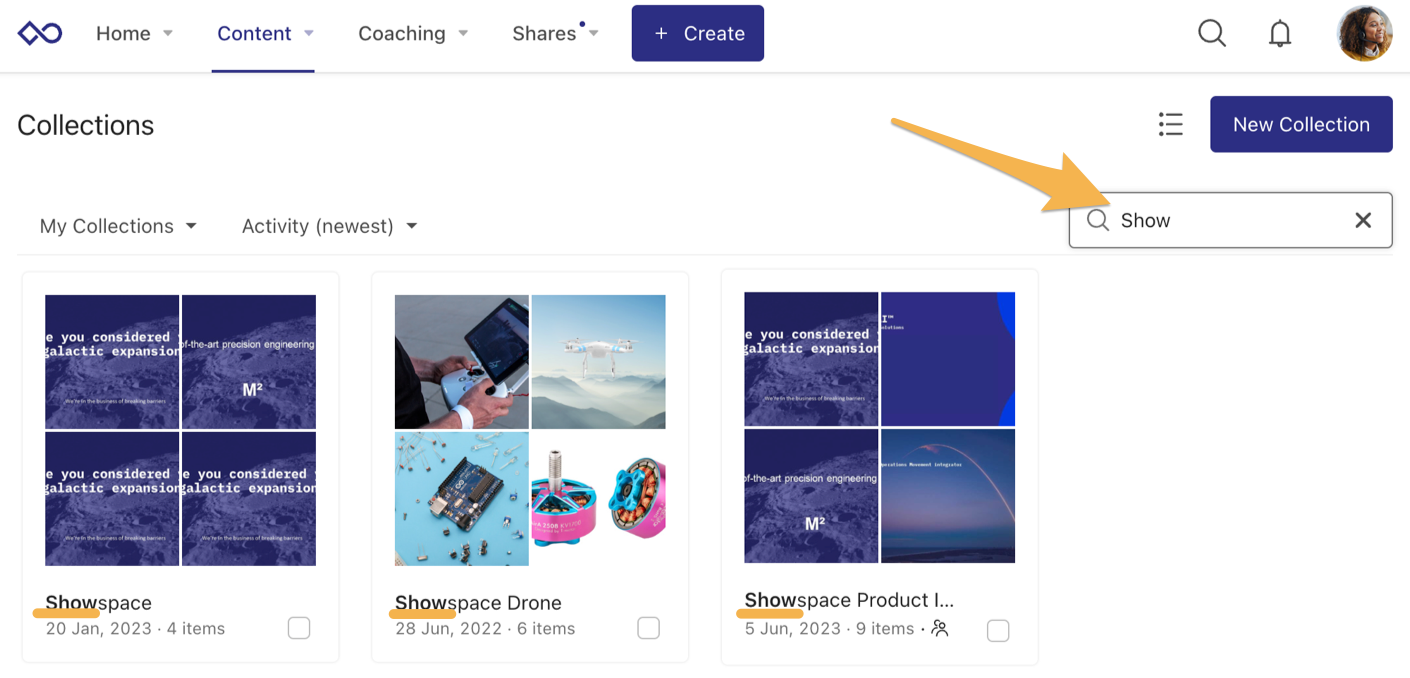
Task: Open the Shares menu
Action: tap(555, 33)
